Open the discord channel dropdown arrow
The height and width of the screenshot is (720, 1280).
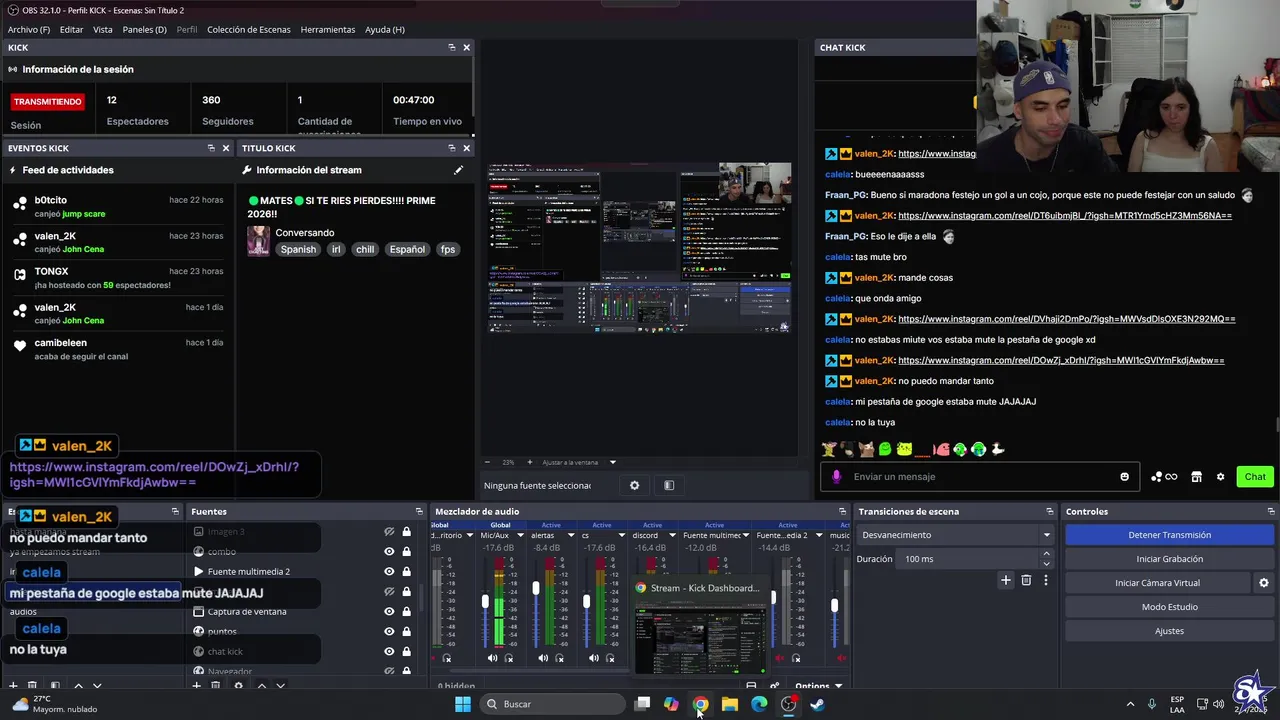(x=672, y=535)
